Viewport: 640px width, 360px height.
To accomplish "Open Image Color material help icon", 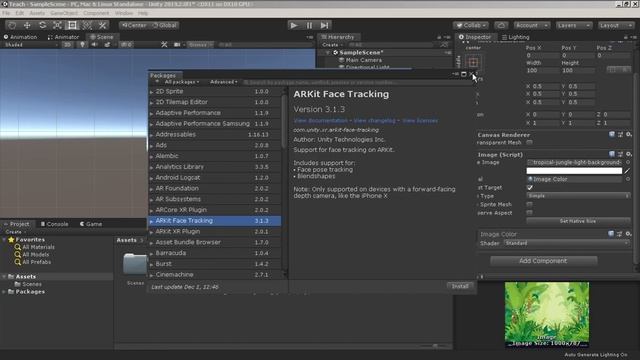I will (x=611, y=234).
